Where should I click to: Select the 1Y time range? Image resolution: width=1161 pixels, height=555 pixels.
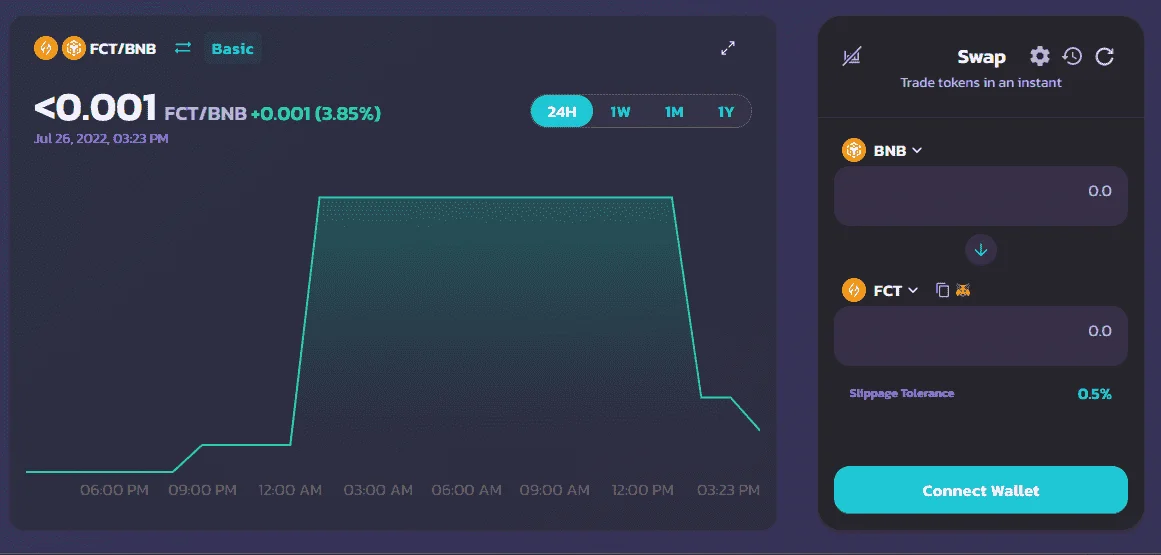pos(726,112)
